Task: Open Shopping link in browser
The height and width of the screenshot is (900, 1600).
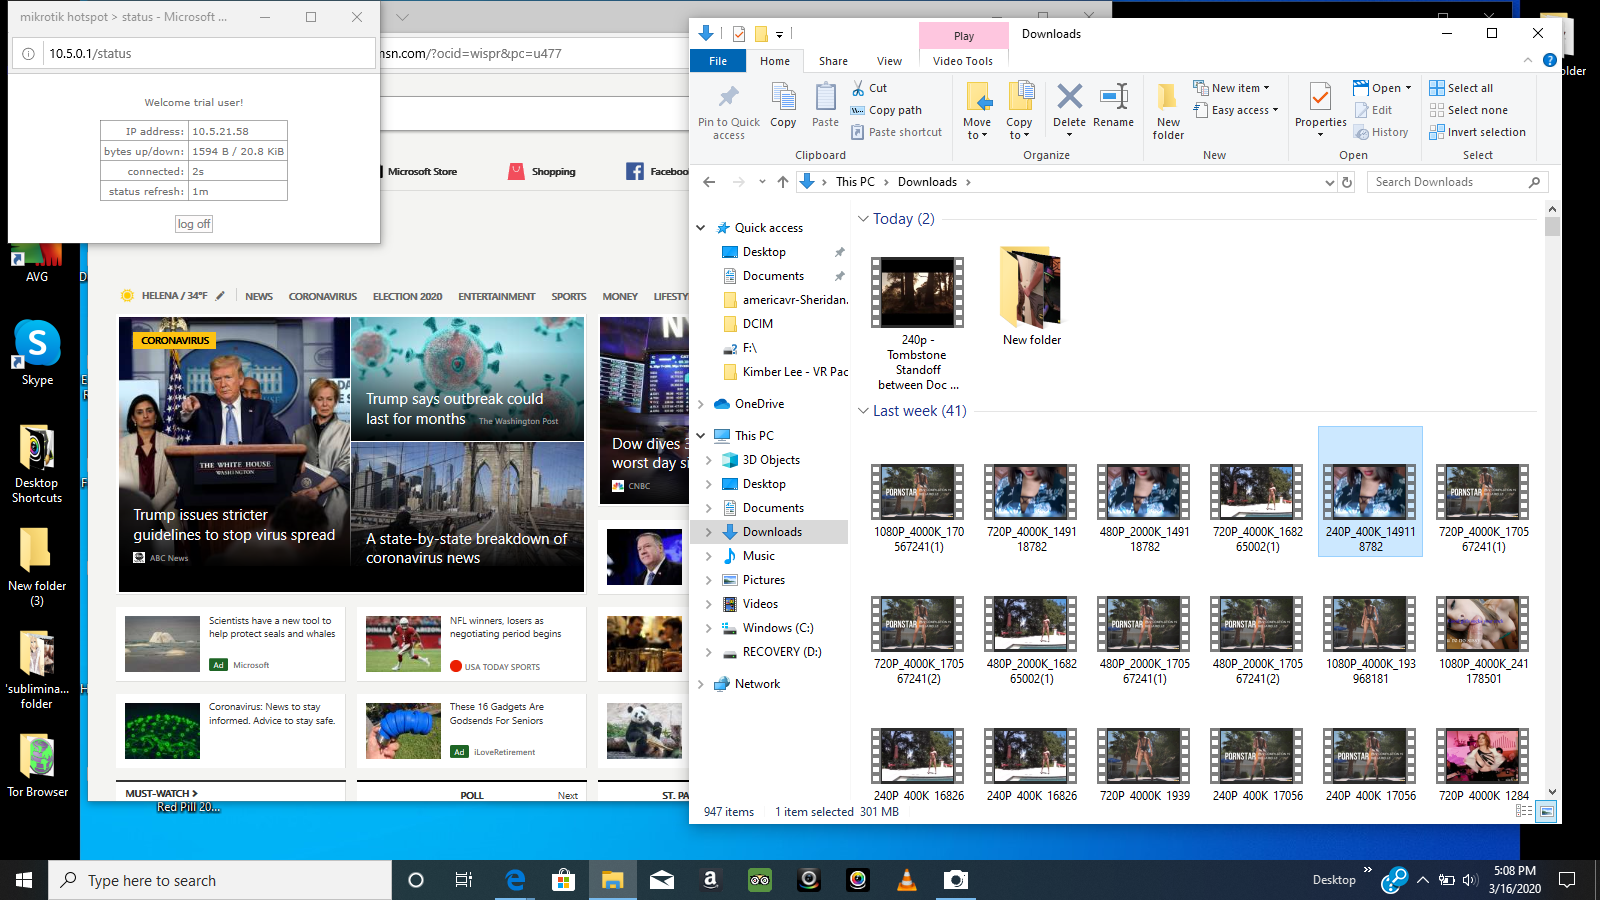Action: coord(542,172)
